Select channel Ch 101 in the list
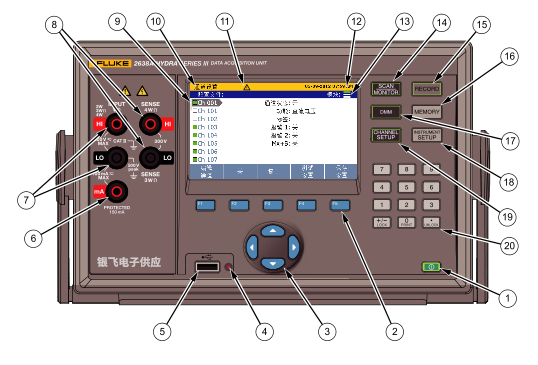Image resolution: width=538 pixels, height=365 pixels. [x=205, y=111]
